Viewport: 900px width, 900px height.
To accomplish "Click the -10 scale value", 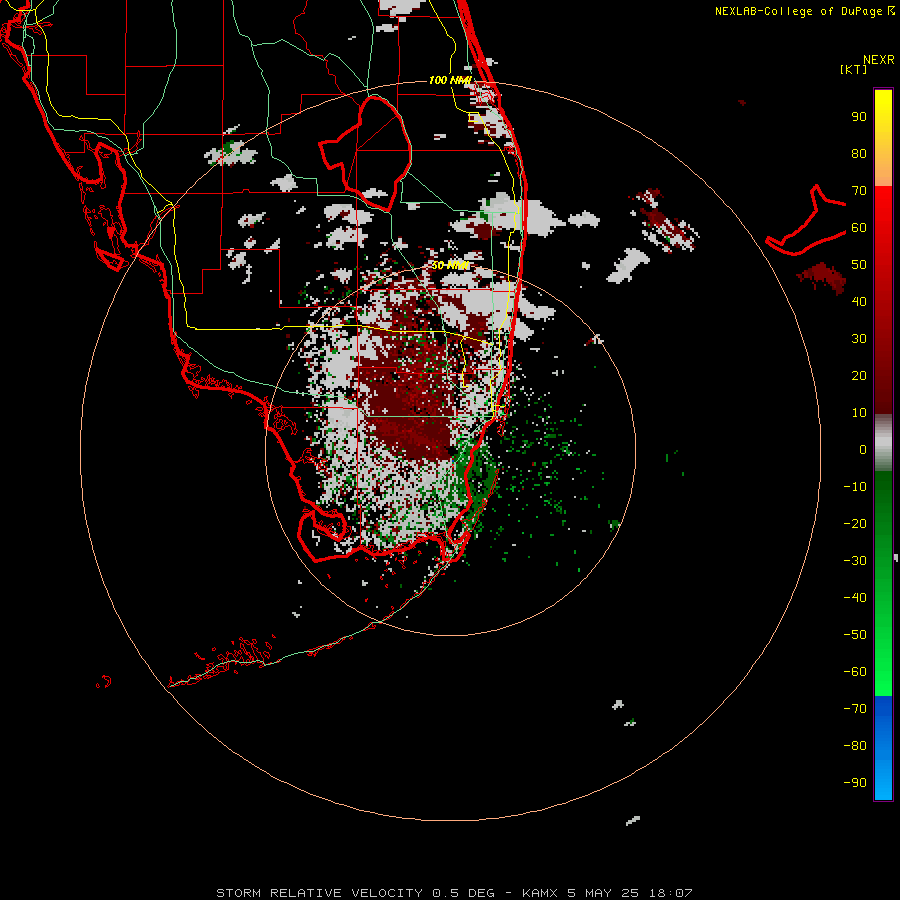I will click(x=855, y=487).
